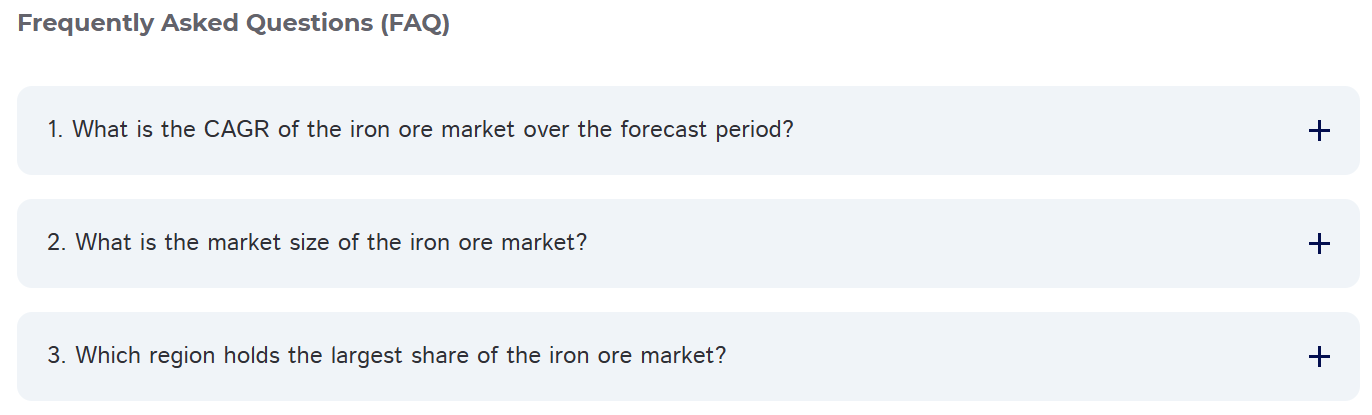The height and width of the screenshot is (415, 1372).
Task: Click the plus icon next to market size question
Action: (x=1319, y=243)
